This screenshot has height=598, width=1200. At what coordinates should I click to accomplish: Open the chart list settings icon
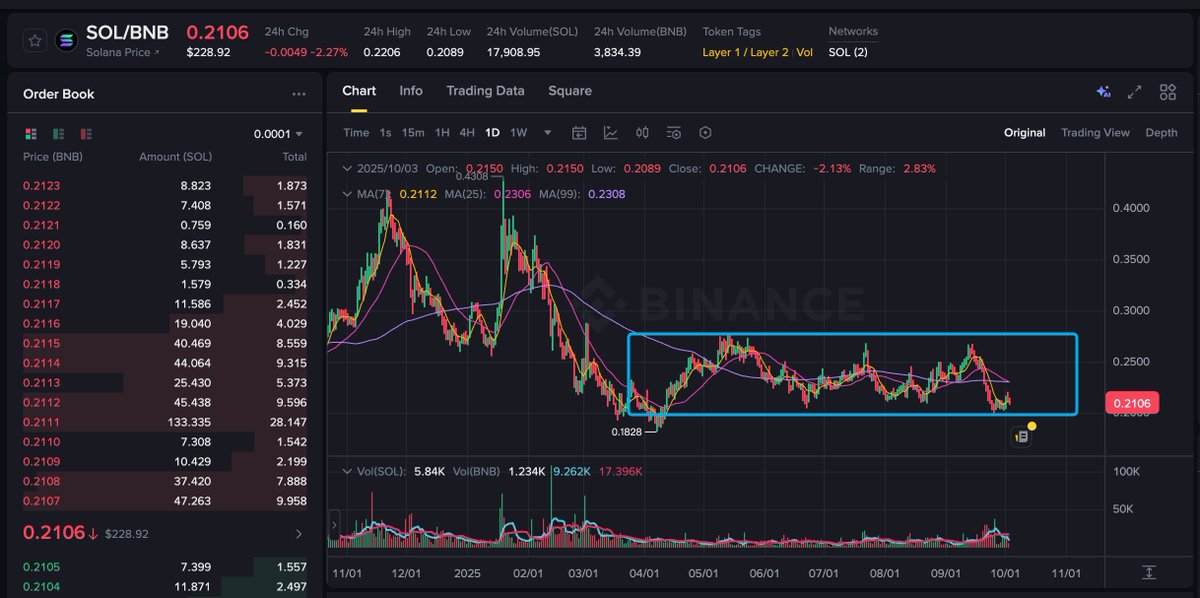pos(674,133)
